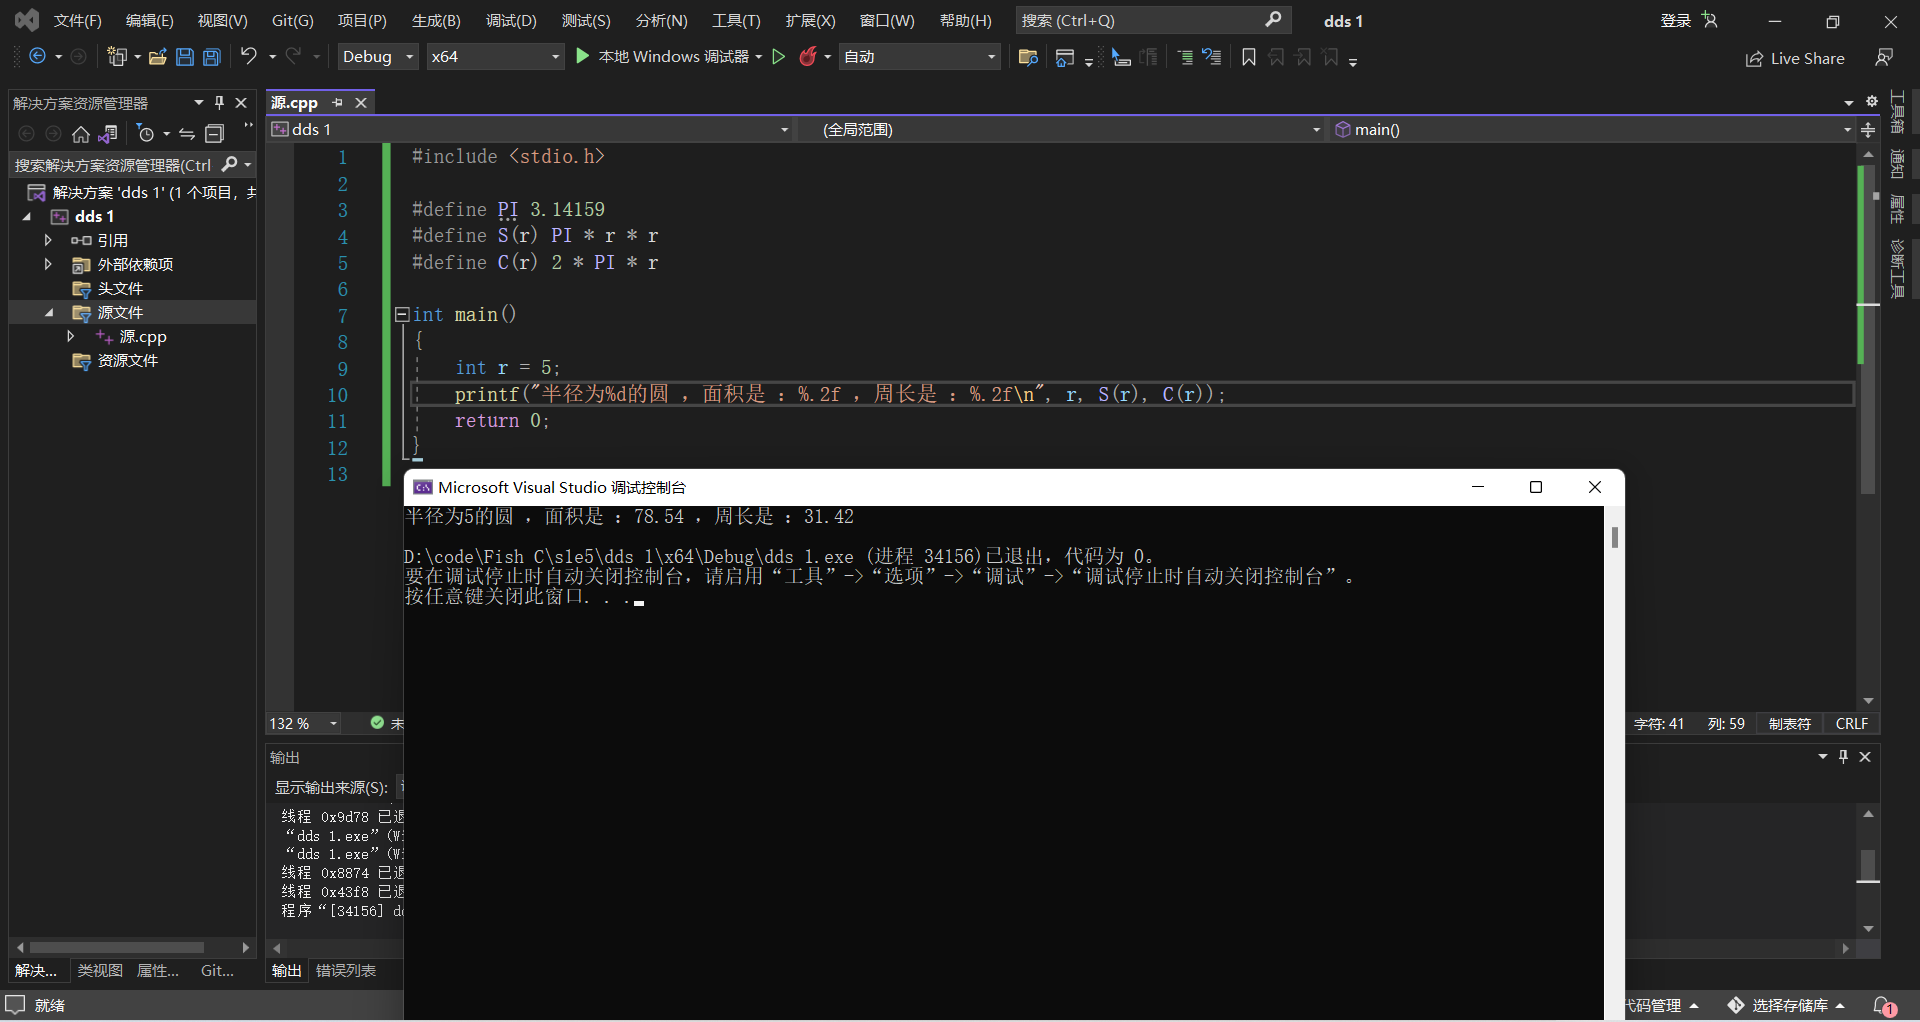Switch views icon in Solution Explorer
This screenshot has width=1920, height=1022.
(x=108, y=134)
